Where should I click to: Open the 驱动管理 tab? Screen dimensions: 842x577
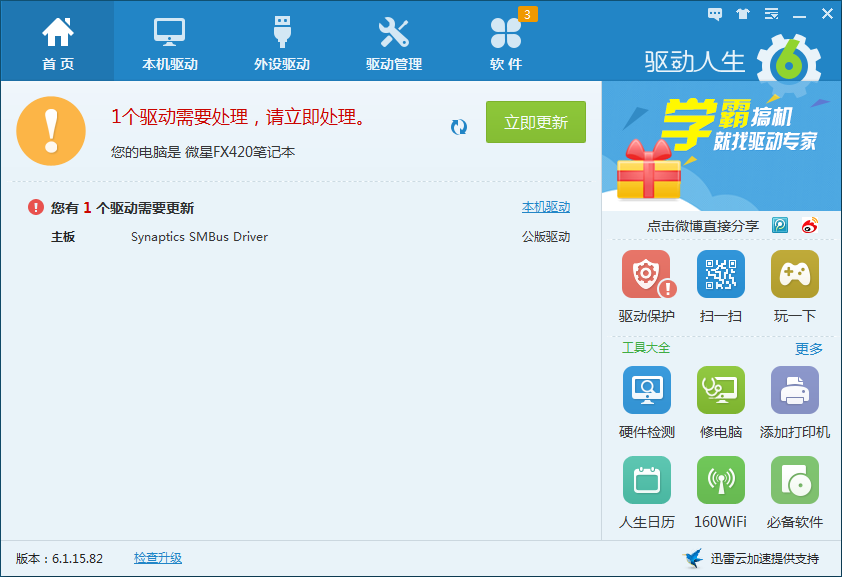pyautogui.click(x=394, y=42)
